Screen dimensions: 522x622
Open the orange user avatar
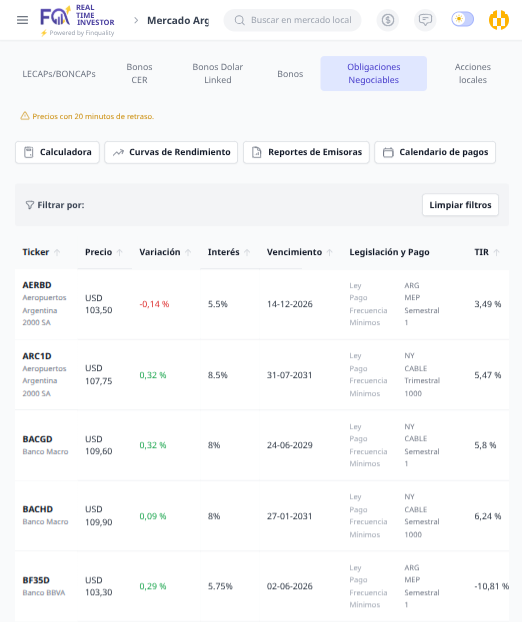499,20
